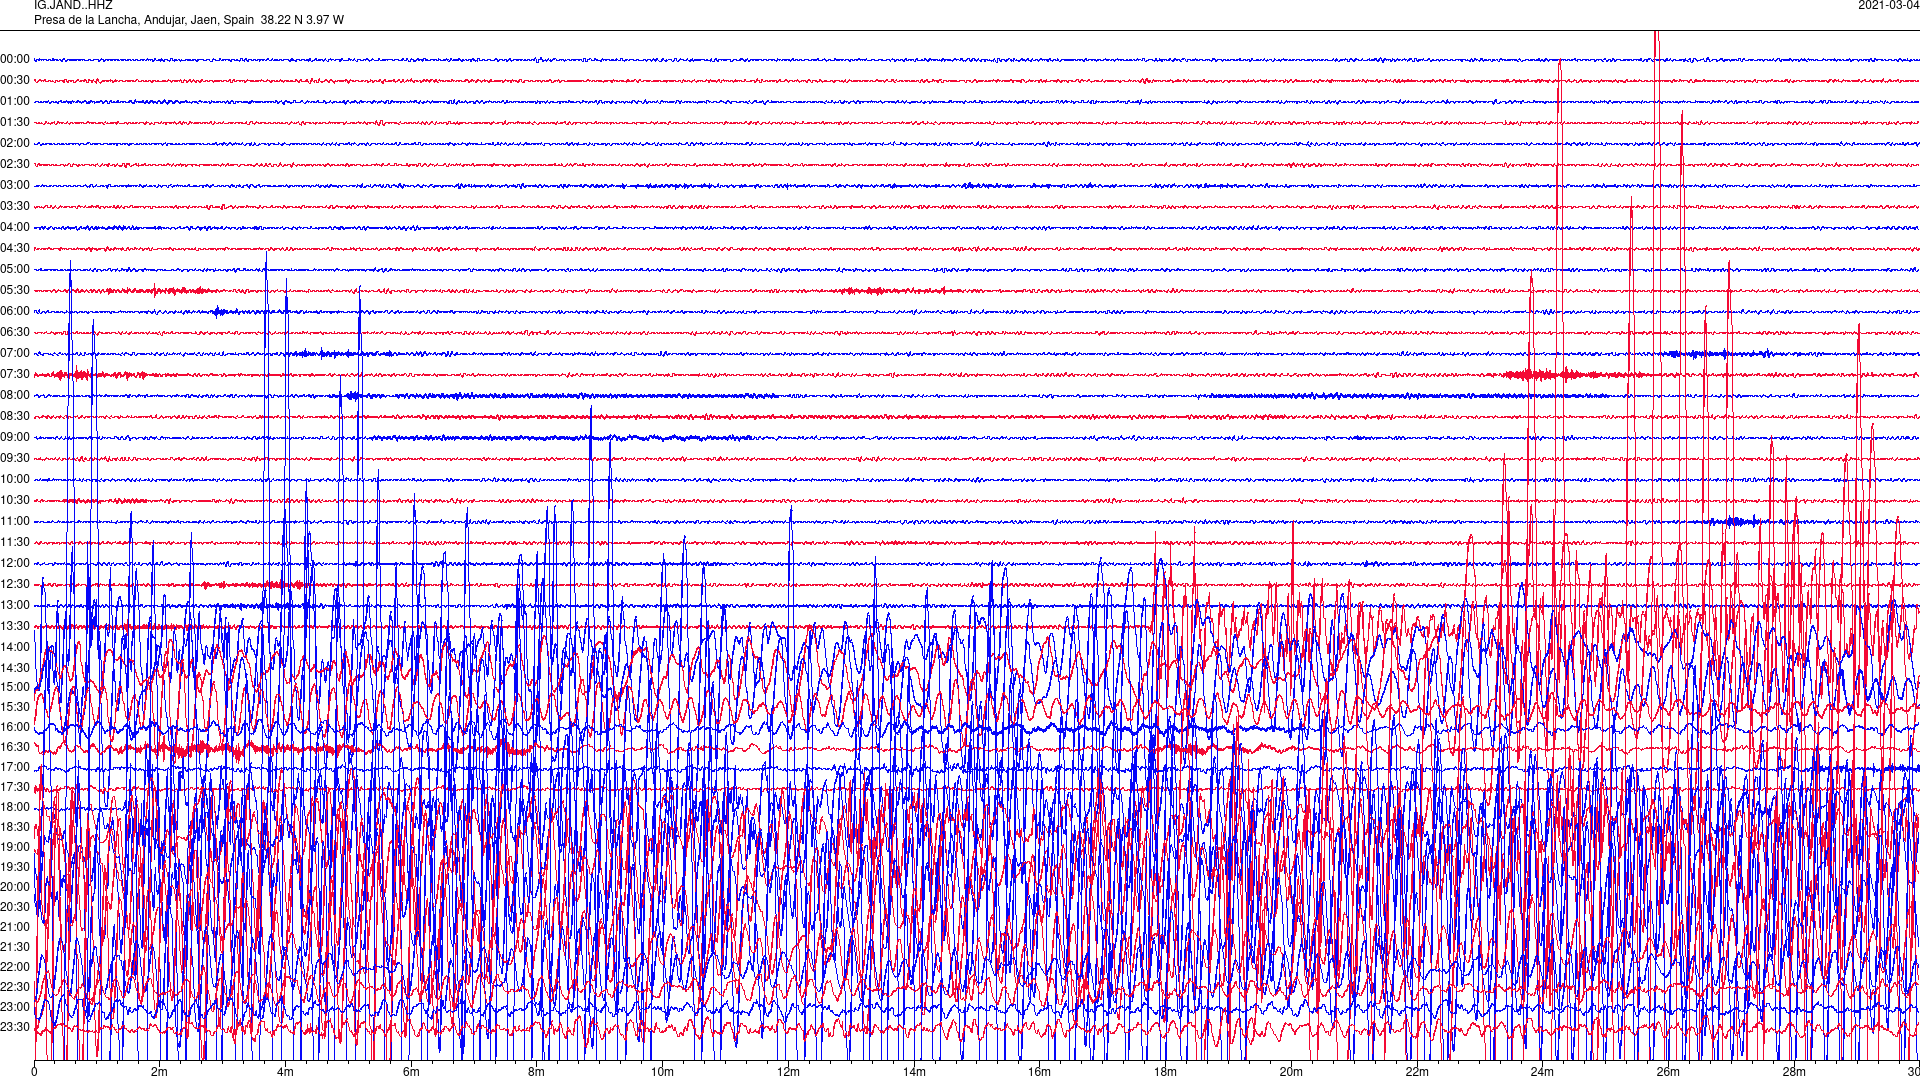Select the 17:00 time row label
1920x1080 pixels.
pos(15,768)
